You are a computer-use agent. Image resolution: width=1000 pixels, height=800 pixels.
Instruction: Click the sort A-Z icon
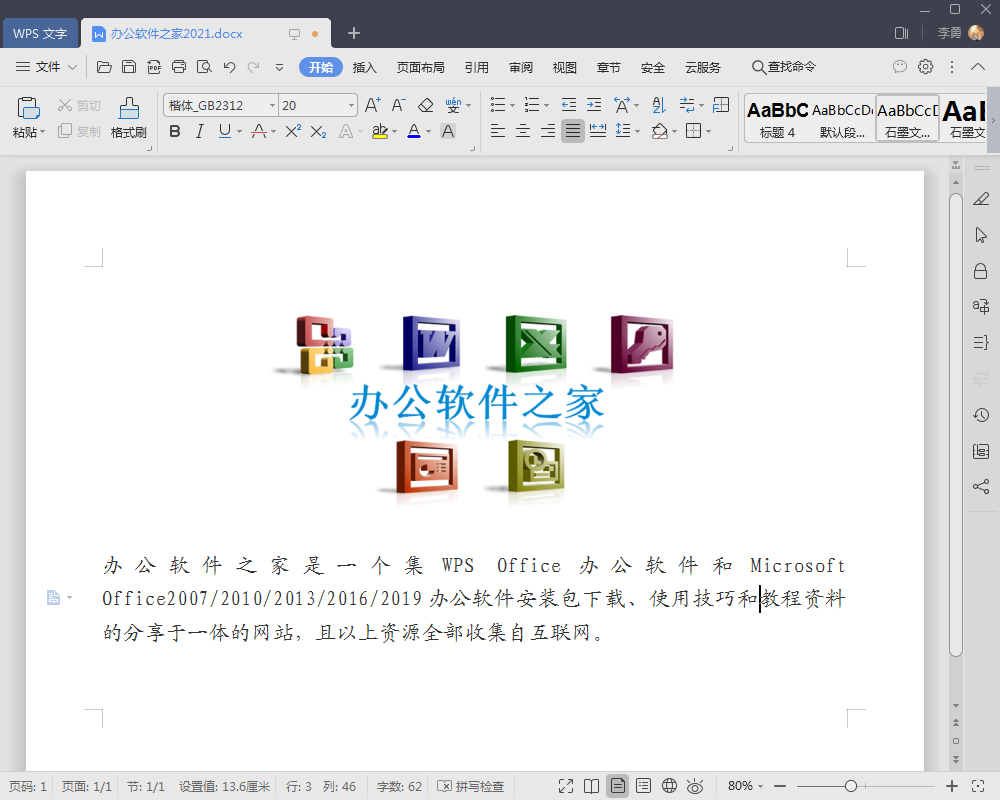(659, 105)
